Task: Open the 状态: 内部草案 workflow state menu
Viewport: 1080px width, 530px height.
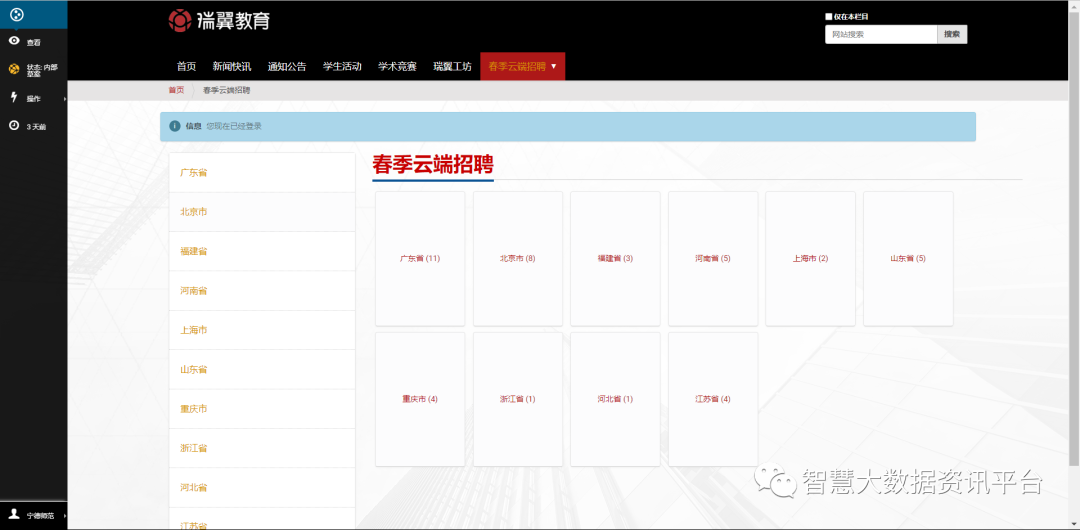Action: tap(34, 70)
